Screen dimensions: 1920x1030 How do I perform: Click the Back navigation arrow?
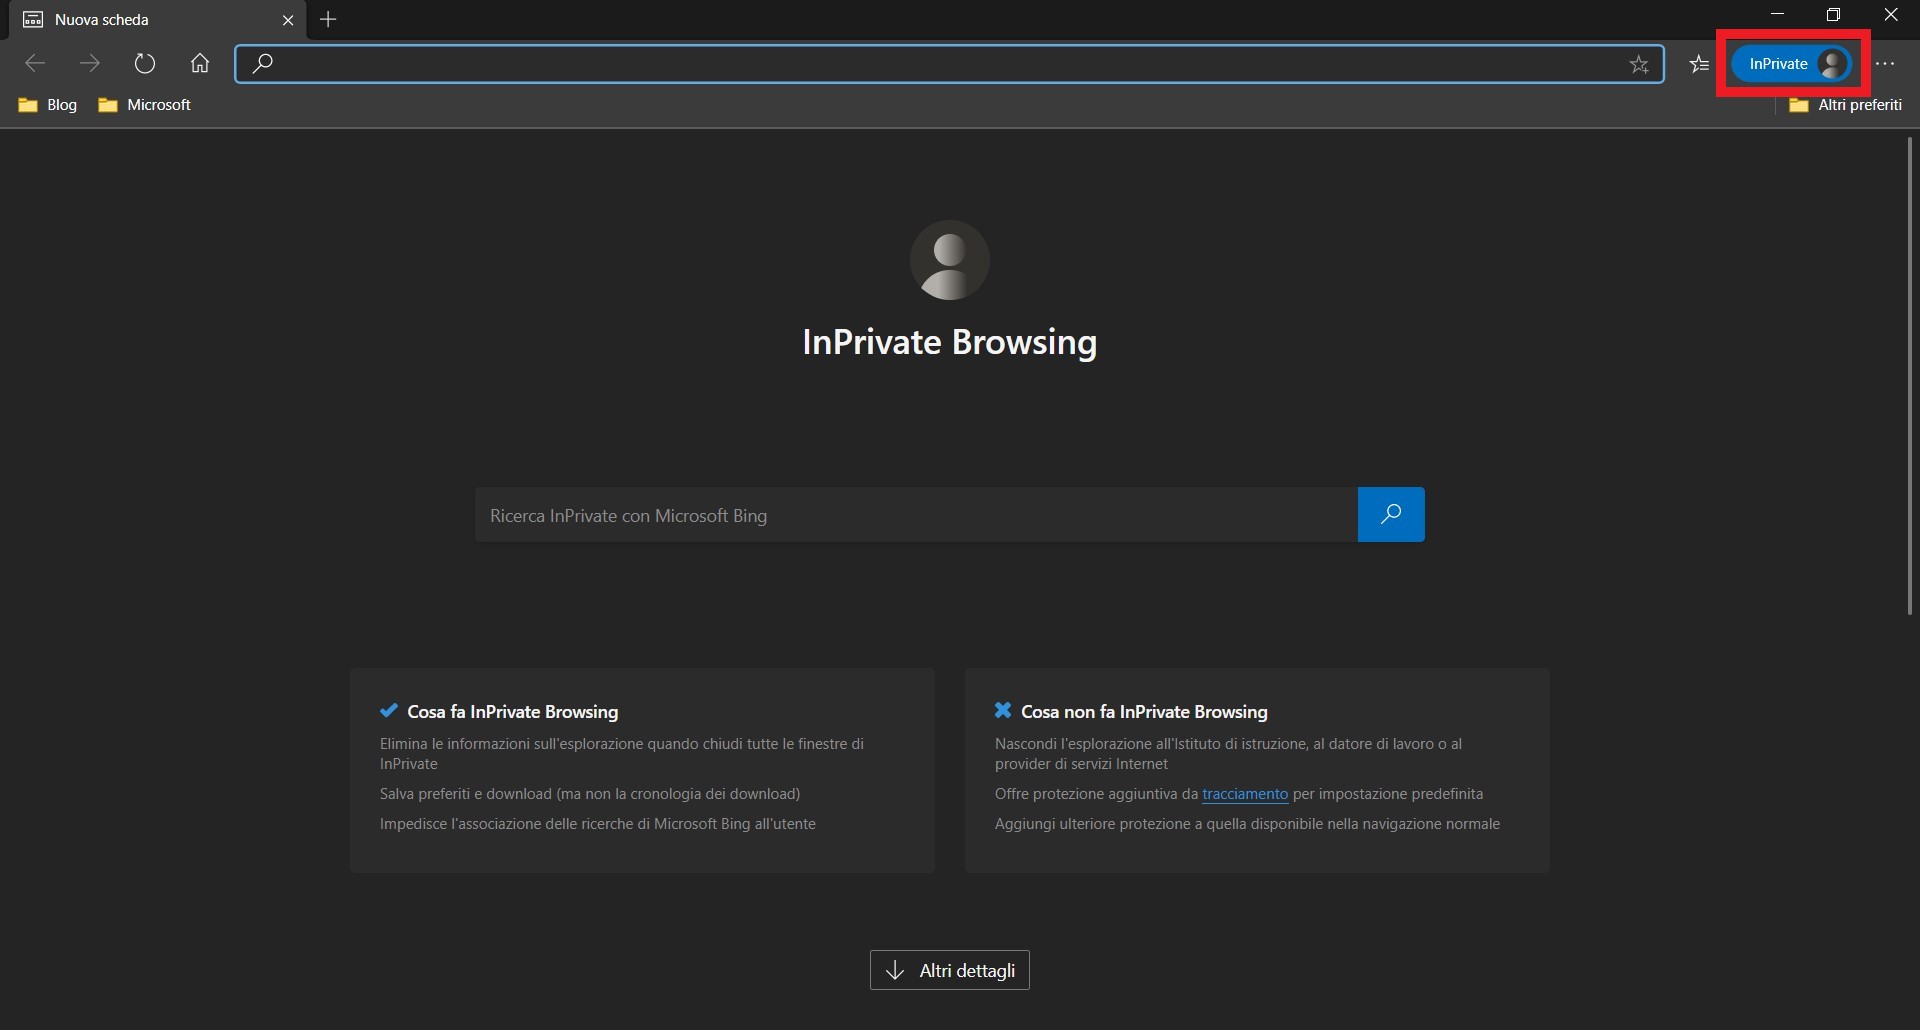click(x=35, y=64)
